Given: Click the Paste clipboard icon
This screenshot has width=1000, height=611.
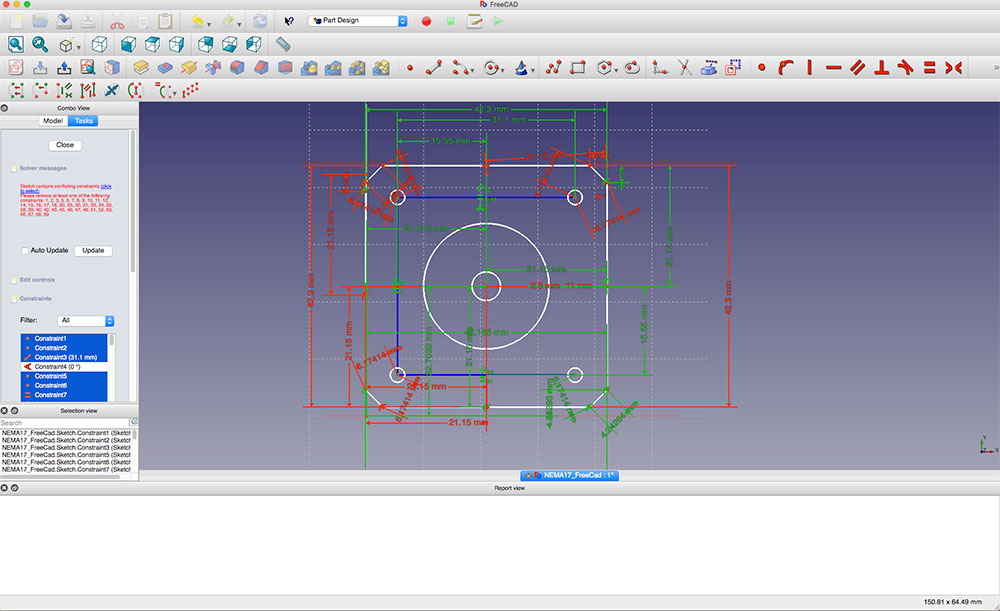Looking at the screenshot, I should tap(165, 21).
